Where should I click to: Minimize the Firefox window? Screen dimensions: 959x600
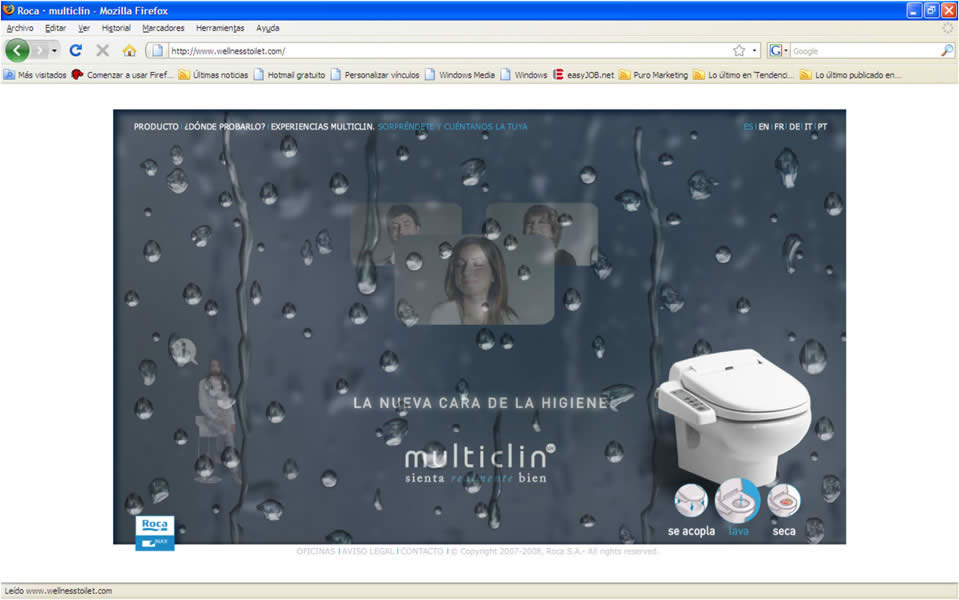click(914, 10)
